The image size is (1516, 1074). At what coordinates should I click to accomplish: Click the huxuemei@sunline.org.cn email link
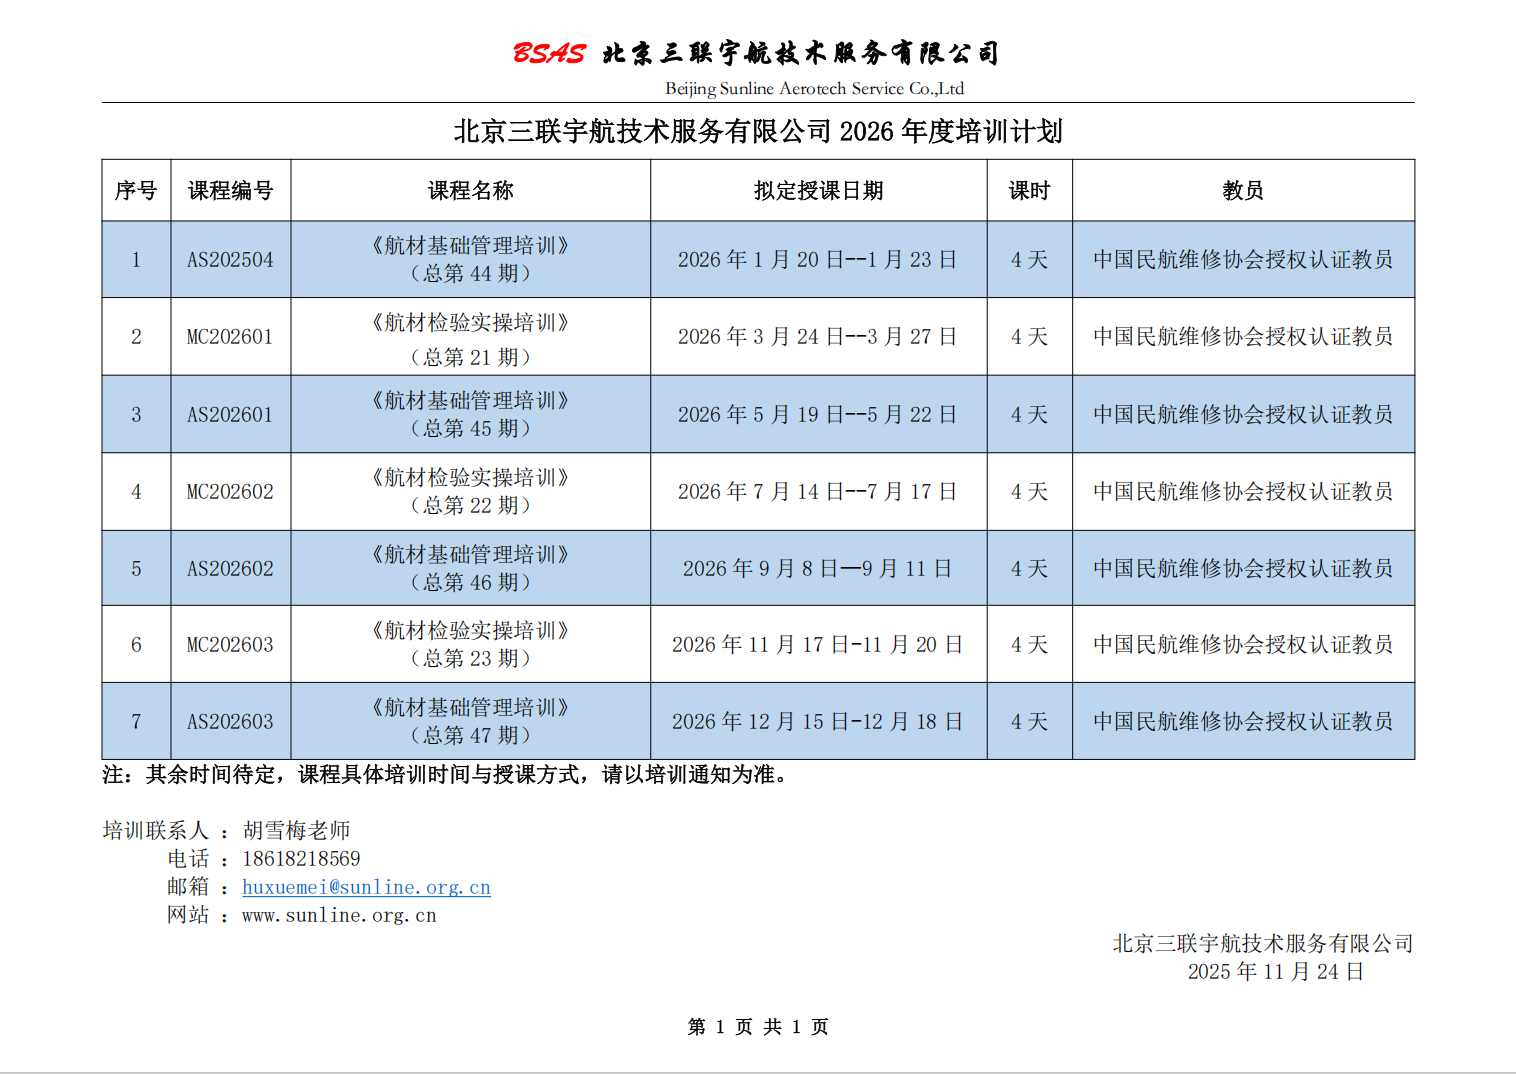tap(366, 886)
